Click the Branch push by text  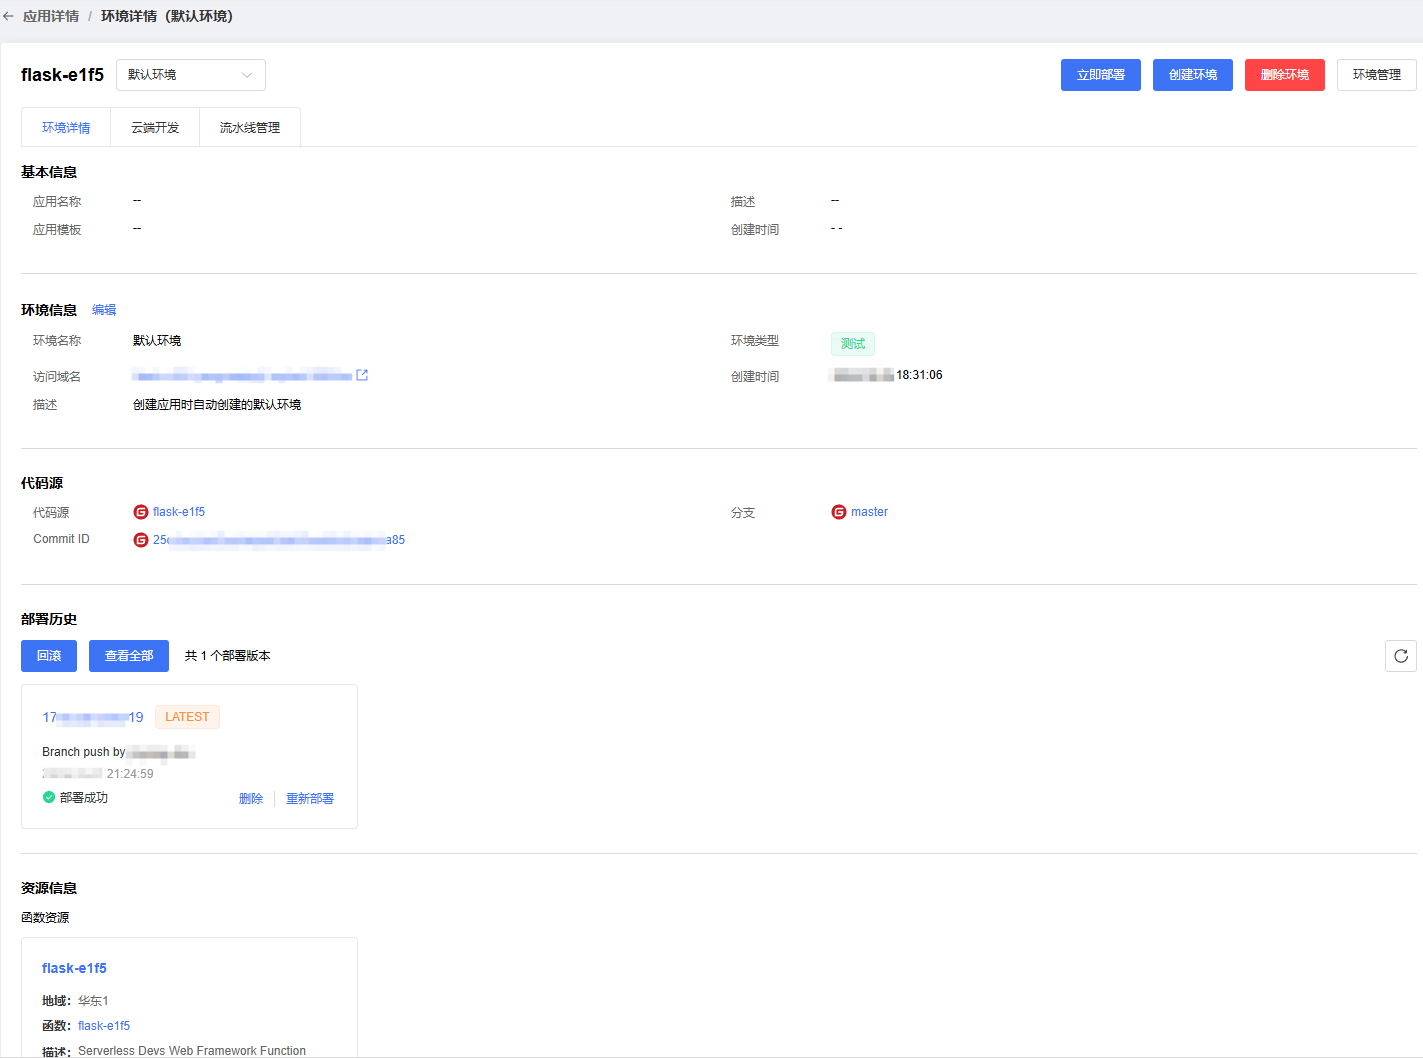84,752
